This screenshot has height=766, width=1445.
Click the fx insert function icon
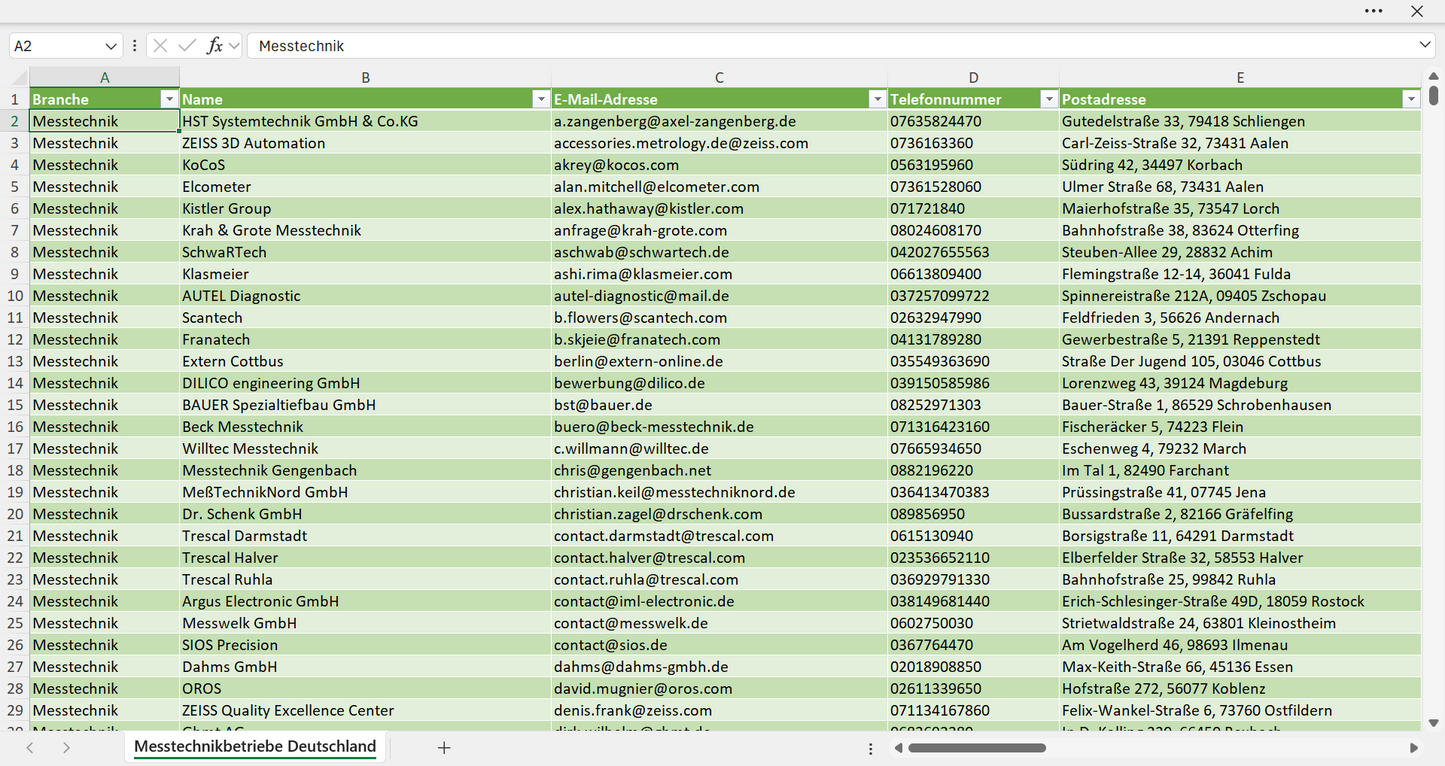point(214,46)
